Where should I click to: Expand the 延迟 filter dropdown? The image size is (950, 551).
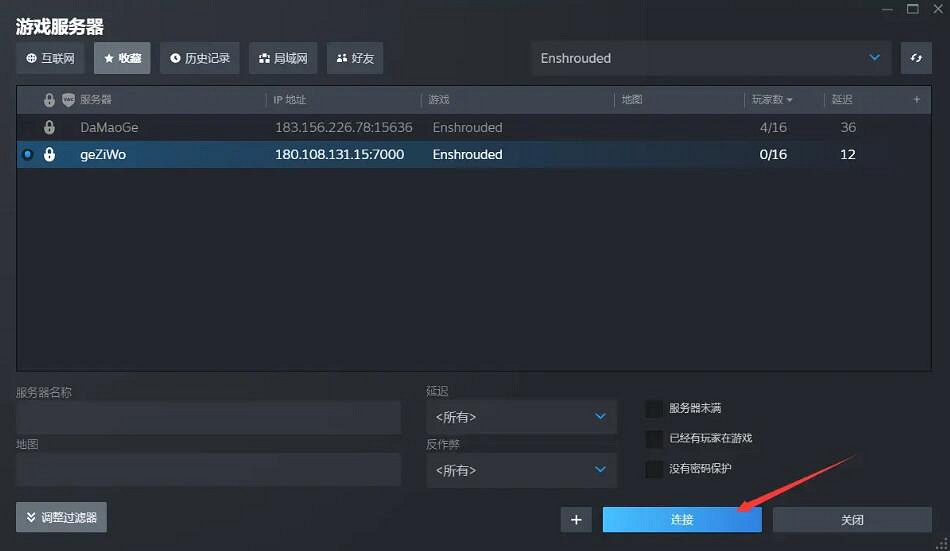tap(521, 417)
